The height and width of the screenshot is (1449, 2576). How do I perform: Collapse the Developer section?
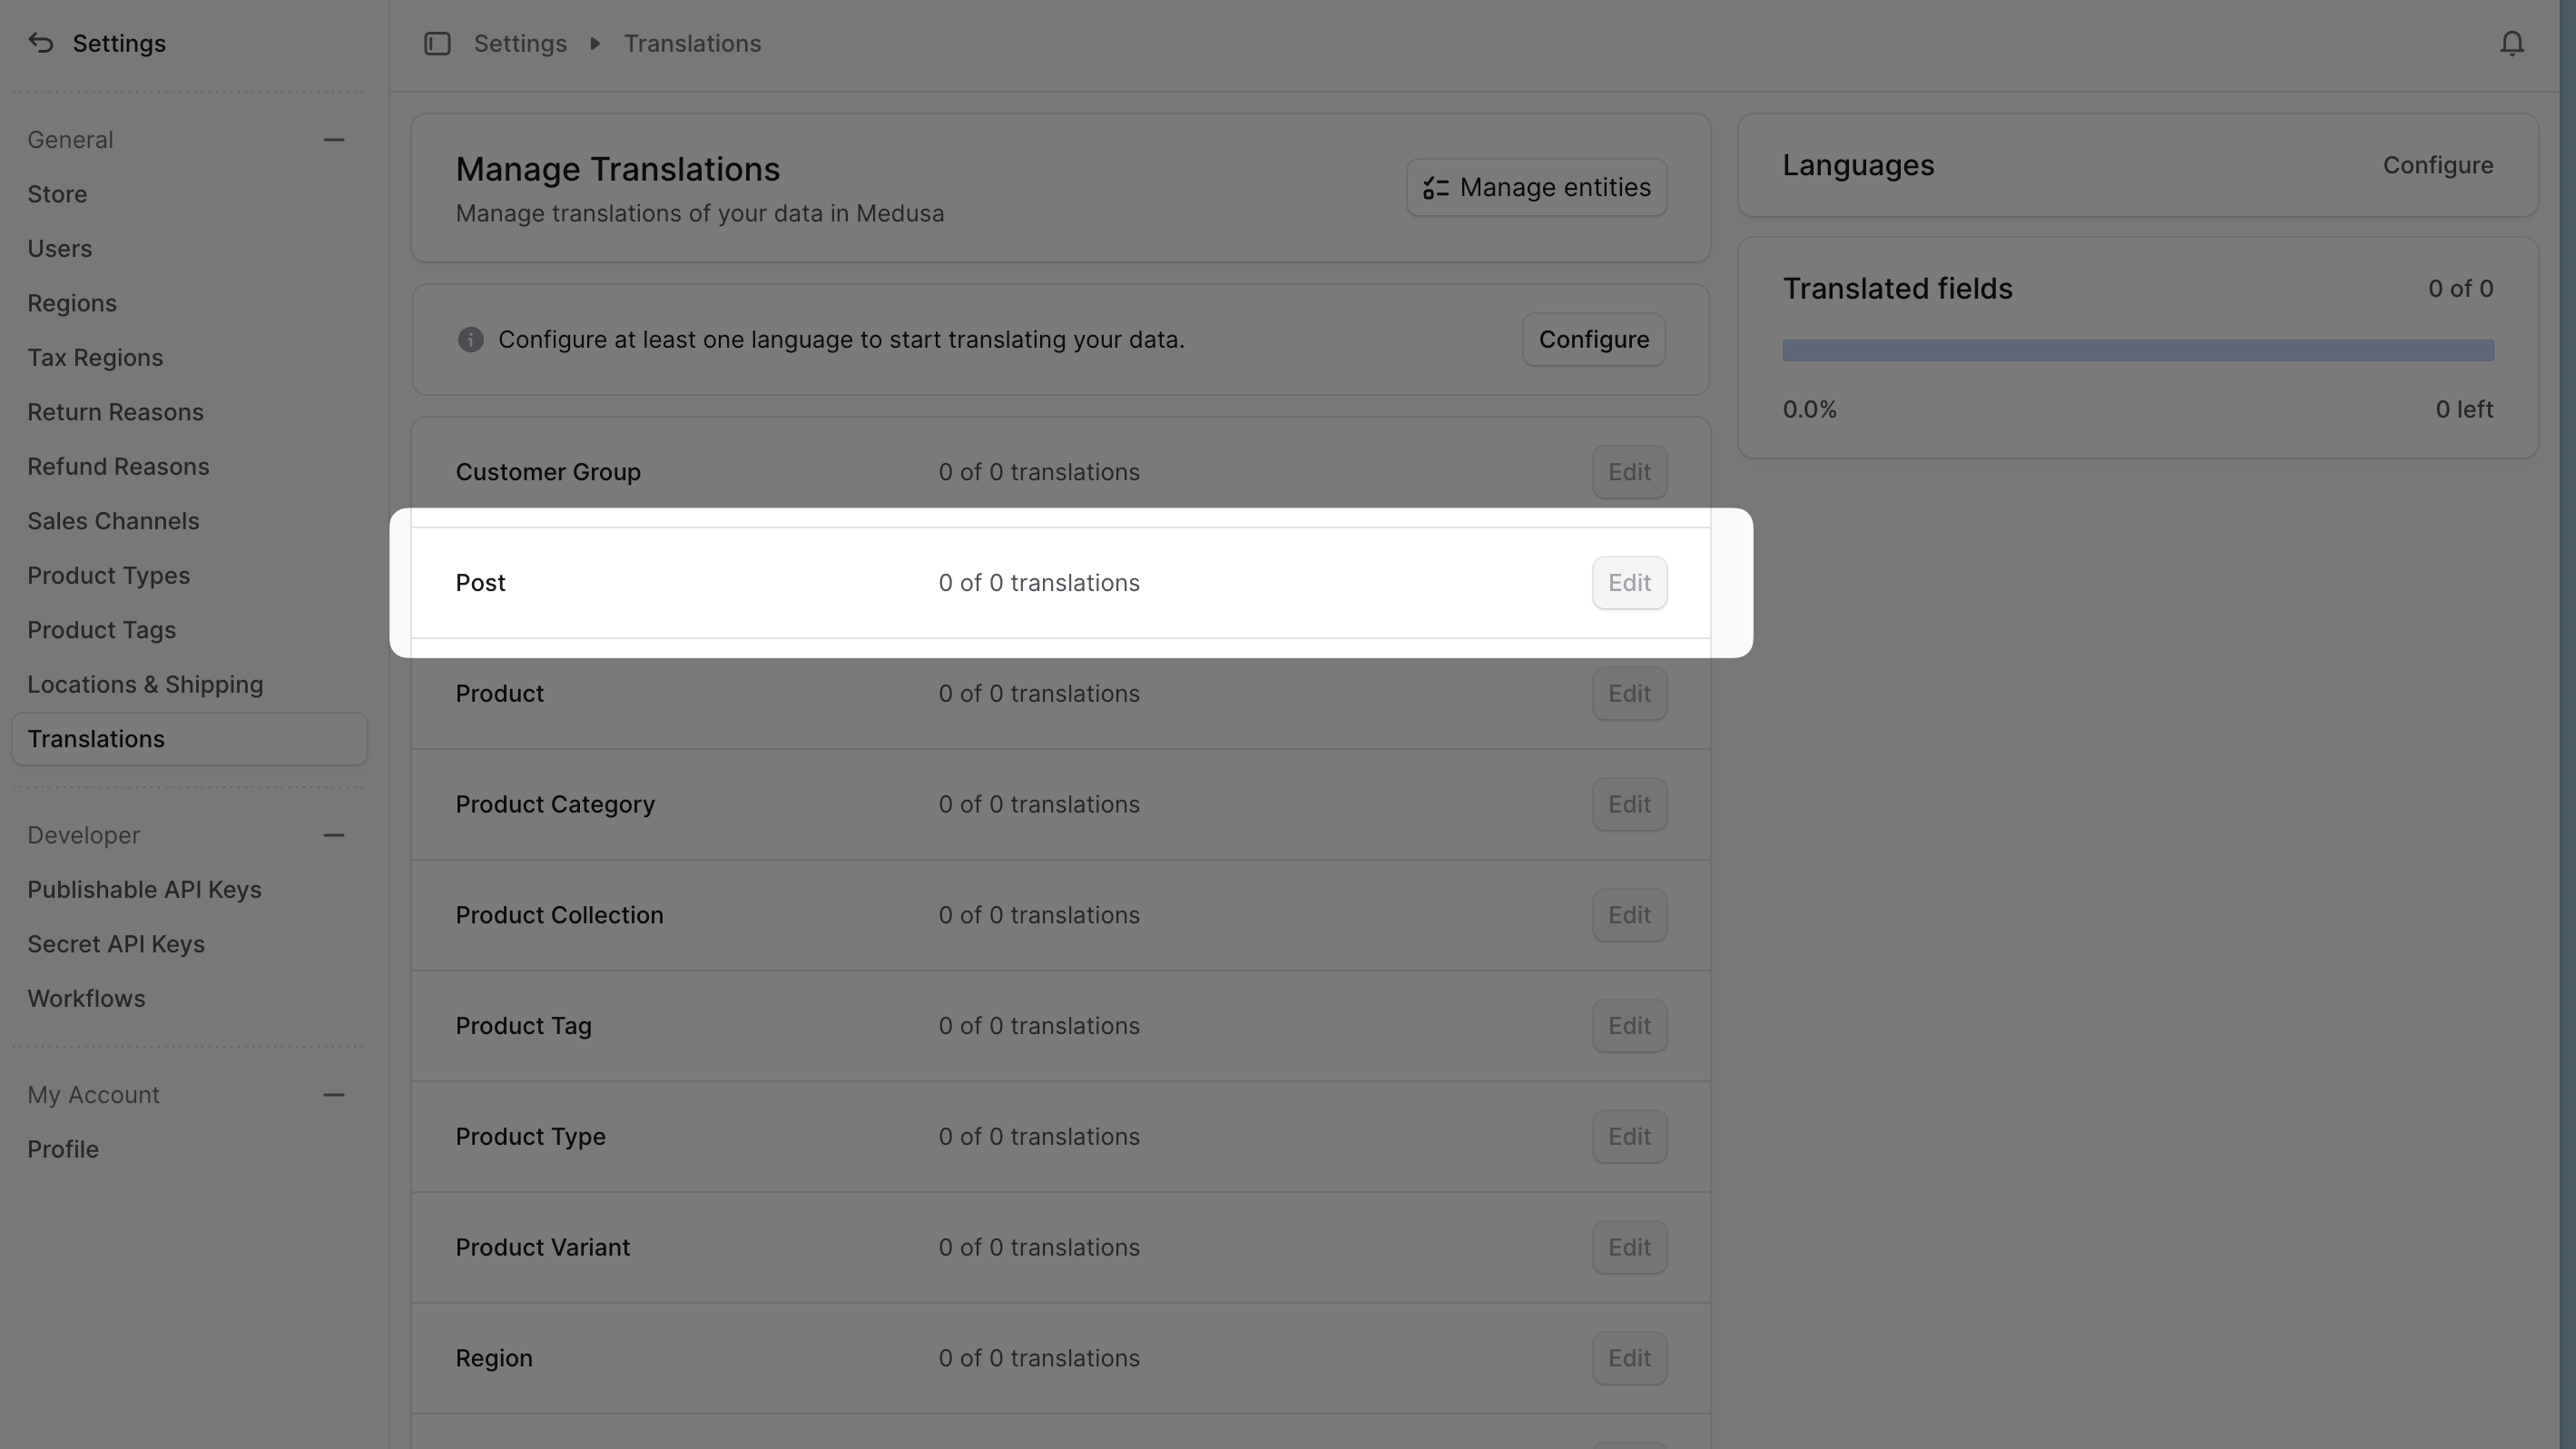[334, 836]
